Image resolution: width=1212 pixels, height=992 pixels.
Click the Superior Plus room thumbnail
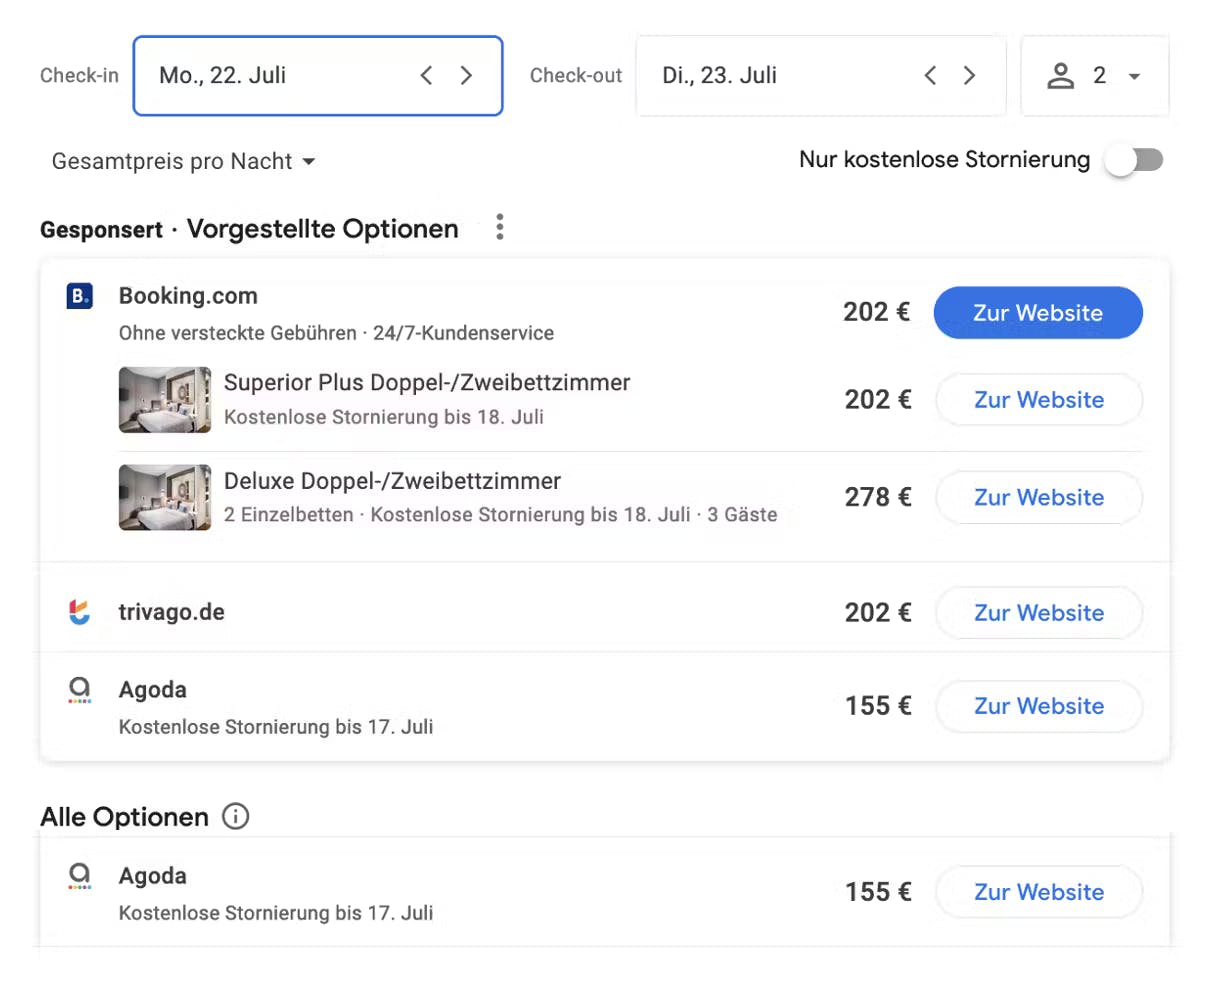tap(165, 400)
